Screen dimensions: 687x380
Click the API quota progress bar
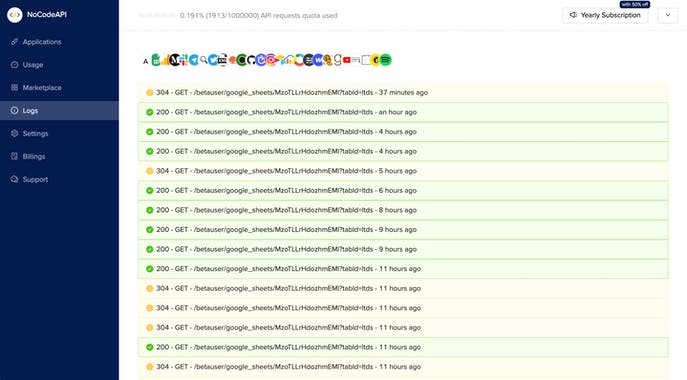tap(157, 15)
